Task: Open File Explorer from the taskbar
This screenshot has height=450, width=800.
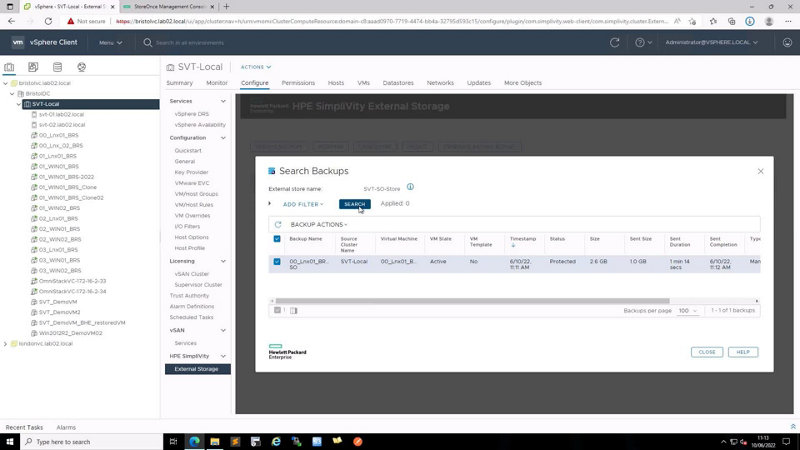Action: (215, 442)
